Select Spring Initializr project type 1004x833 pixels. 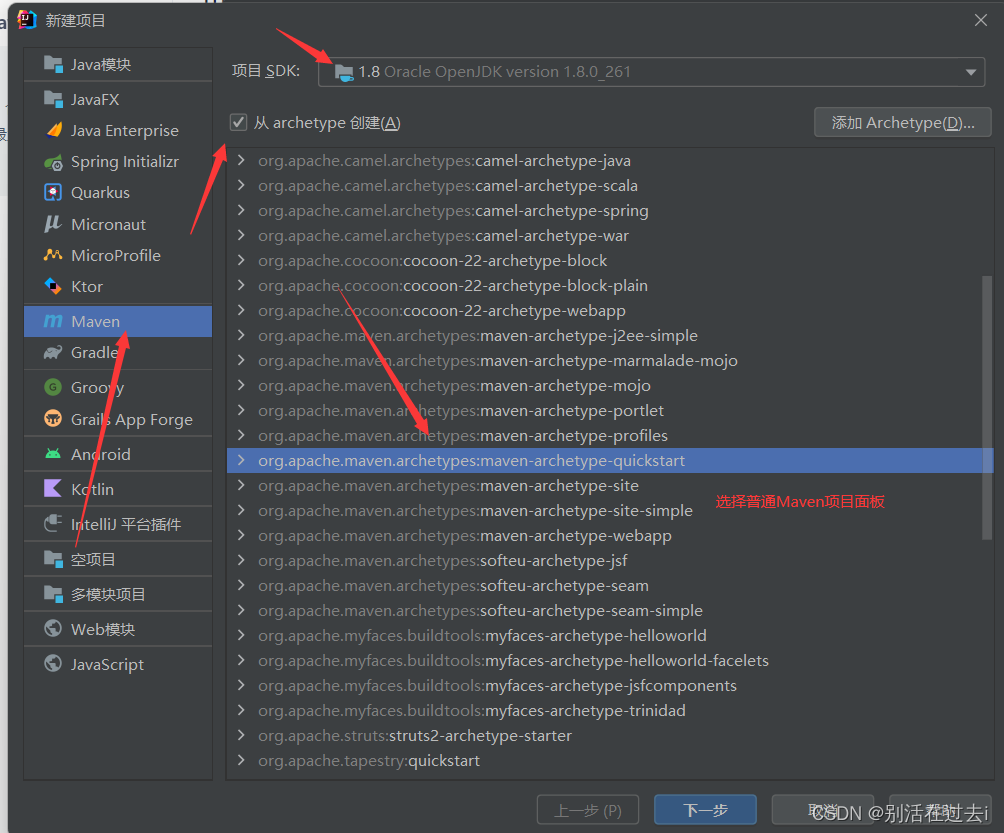(x=118, y=161)
